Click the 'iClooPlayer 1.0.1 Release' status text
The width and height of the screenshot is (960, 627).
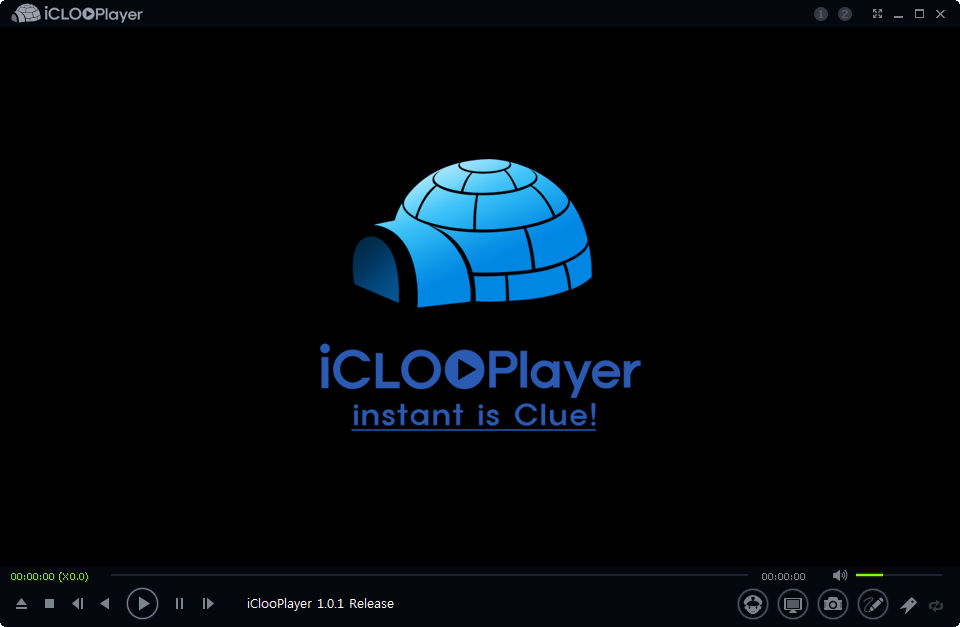[x=320, y=604]
